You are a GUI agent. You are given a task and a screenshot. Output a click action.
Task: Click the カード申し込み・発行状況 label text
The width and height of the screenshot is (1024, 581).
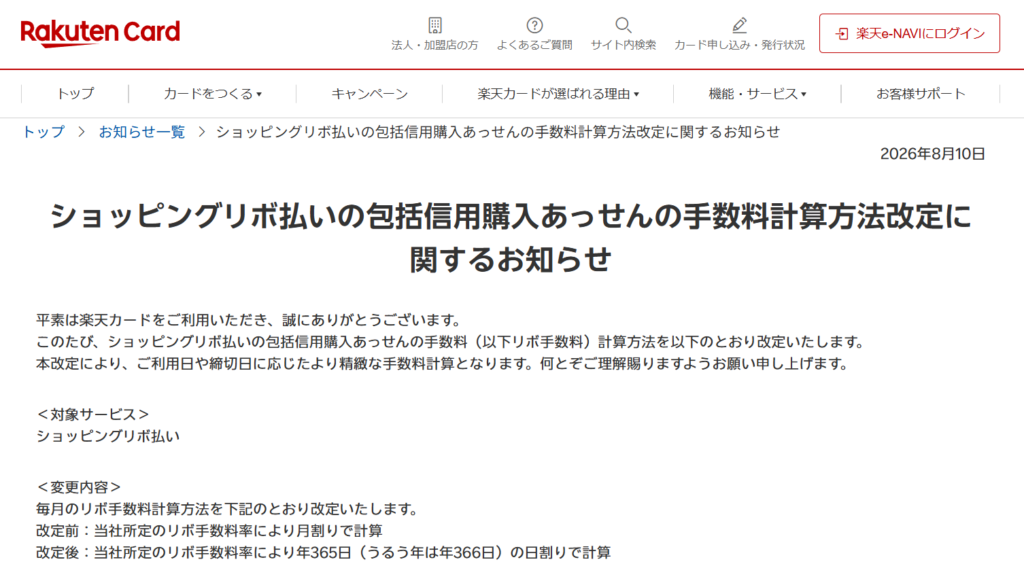pyautogui.click(x=739, y=45)
